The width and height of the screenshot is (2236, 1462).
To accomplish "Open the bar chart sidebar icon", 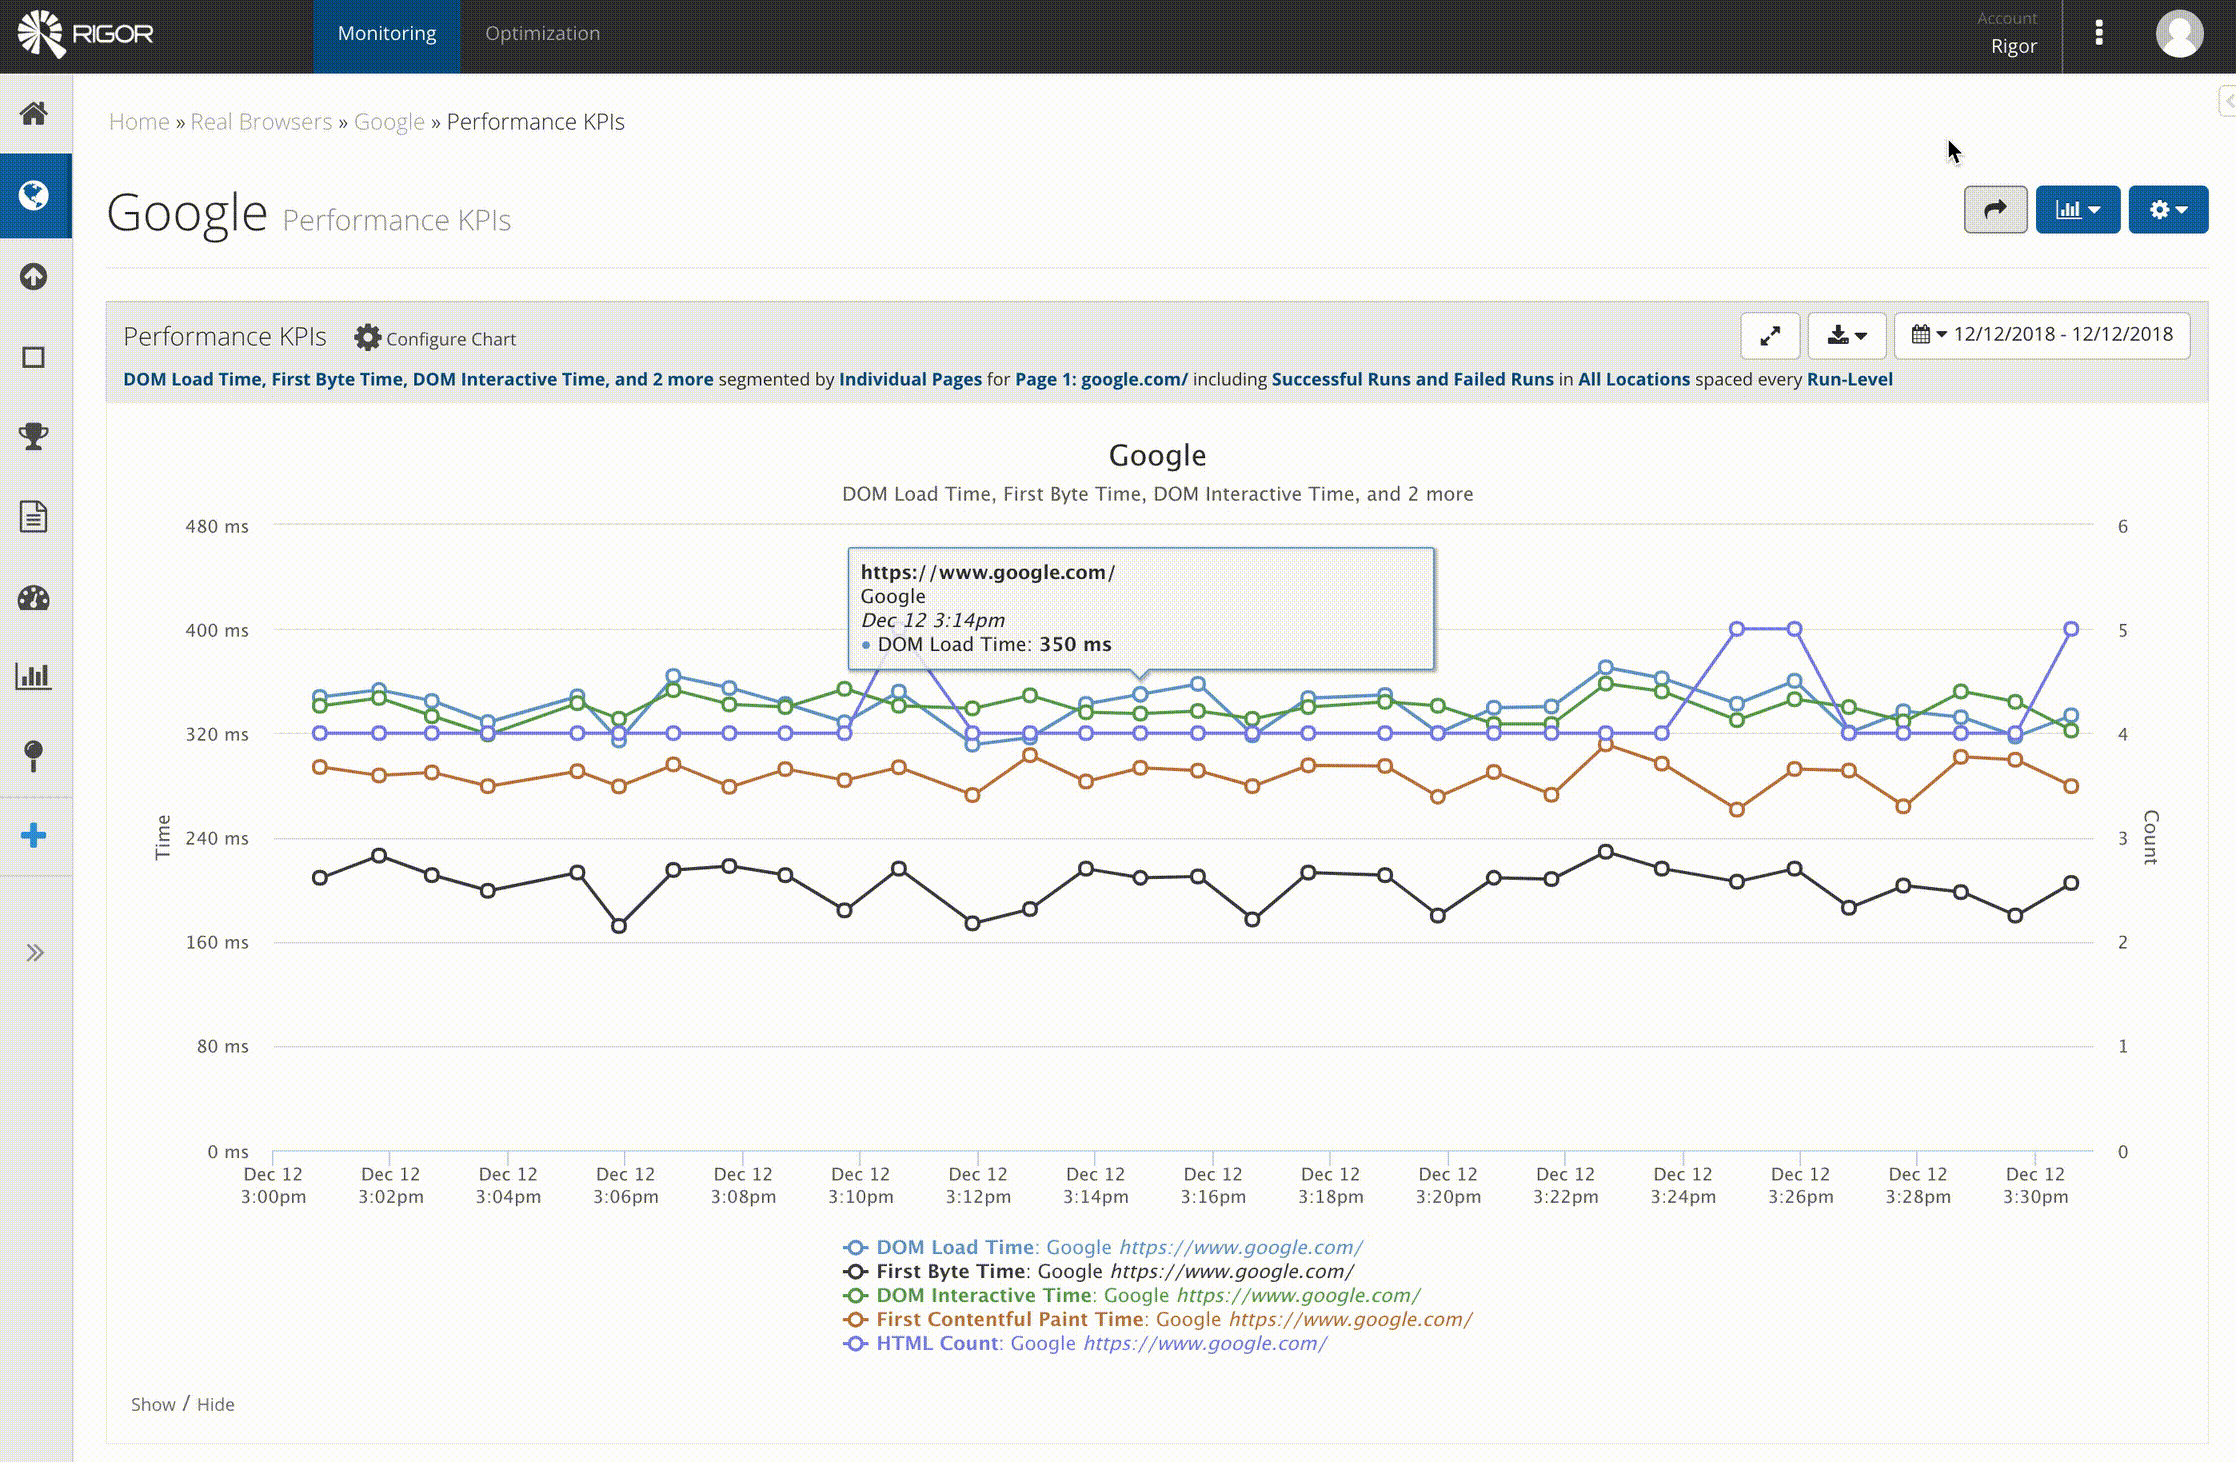I will tap(34, 676).
